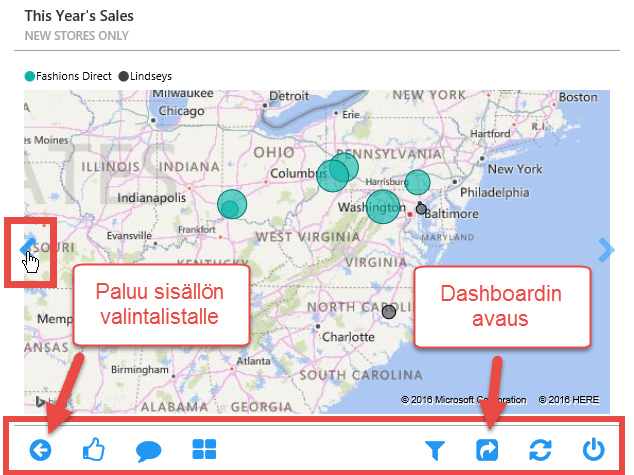Open the four-tile grid view icon
This screenshot has height=475, width=634.
click(x=204, y=449)
